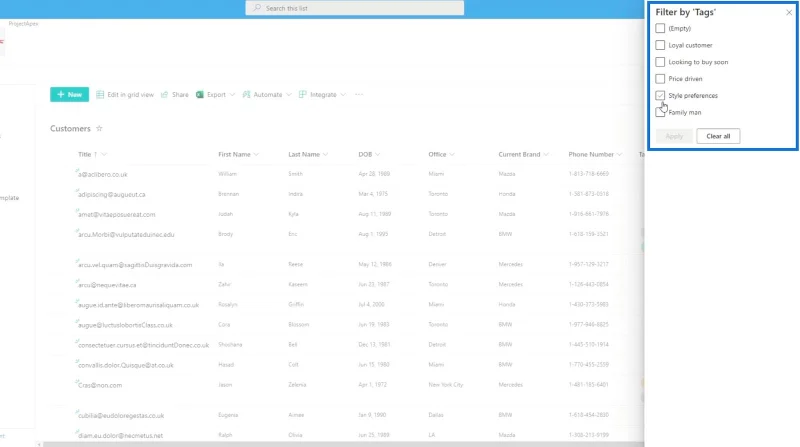Click the Integrate icon
Image resolution: width=800 pixels, height=447 pixels.
point(303,94)
